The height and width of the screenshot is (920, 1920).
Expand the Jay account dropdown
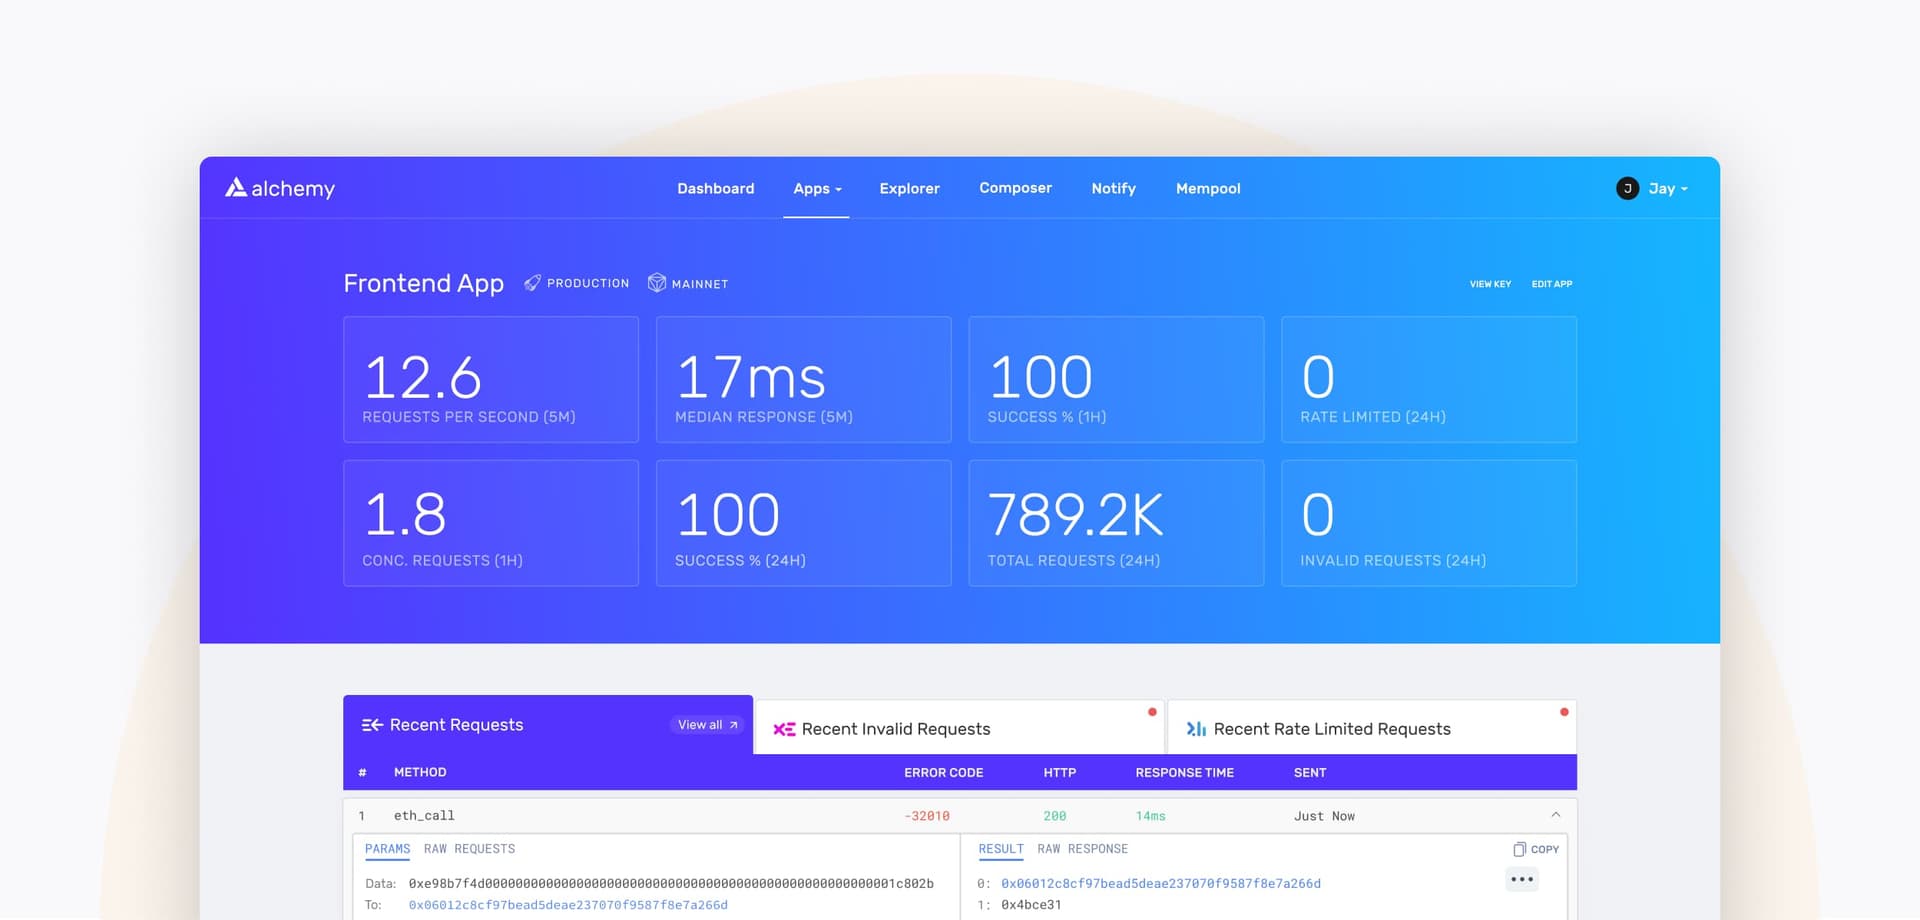click(1668, 188)
